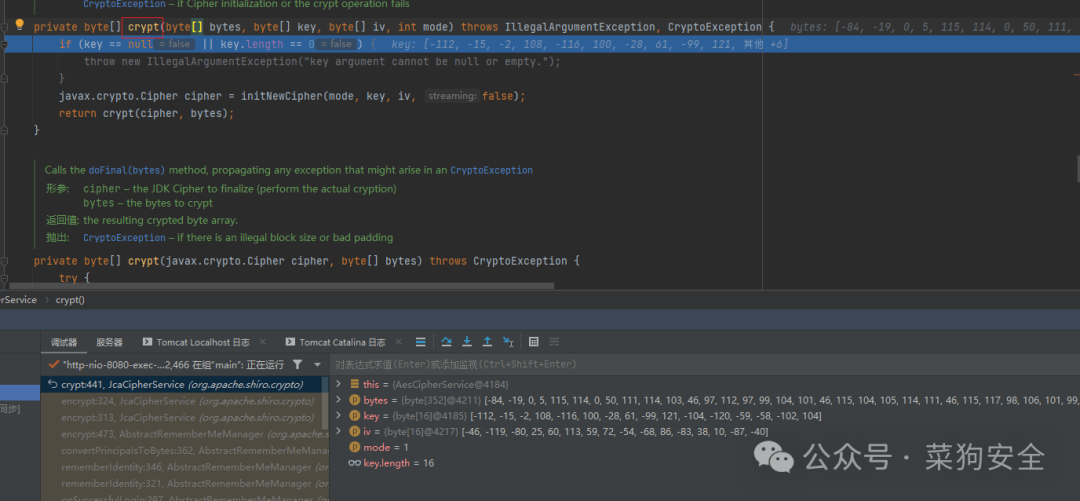Click the crypt() breadcrumb item
The height and width of the screenshot is (501, 1080).
point(70,300)
